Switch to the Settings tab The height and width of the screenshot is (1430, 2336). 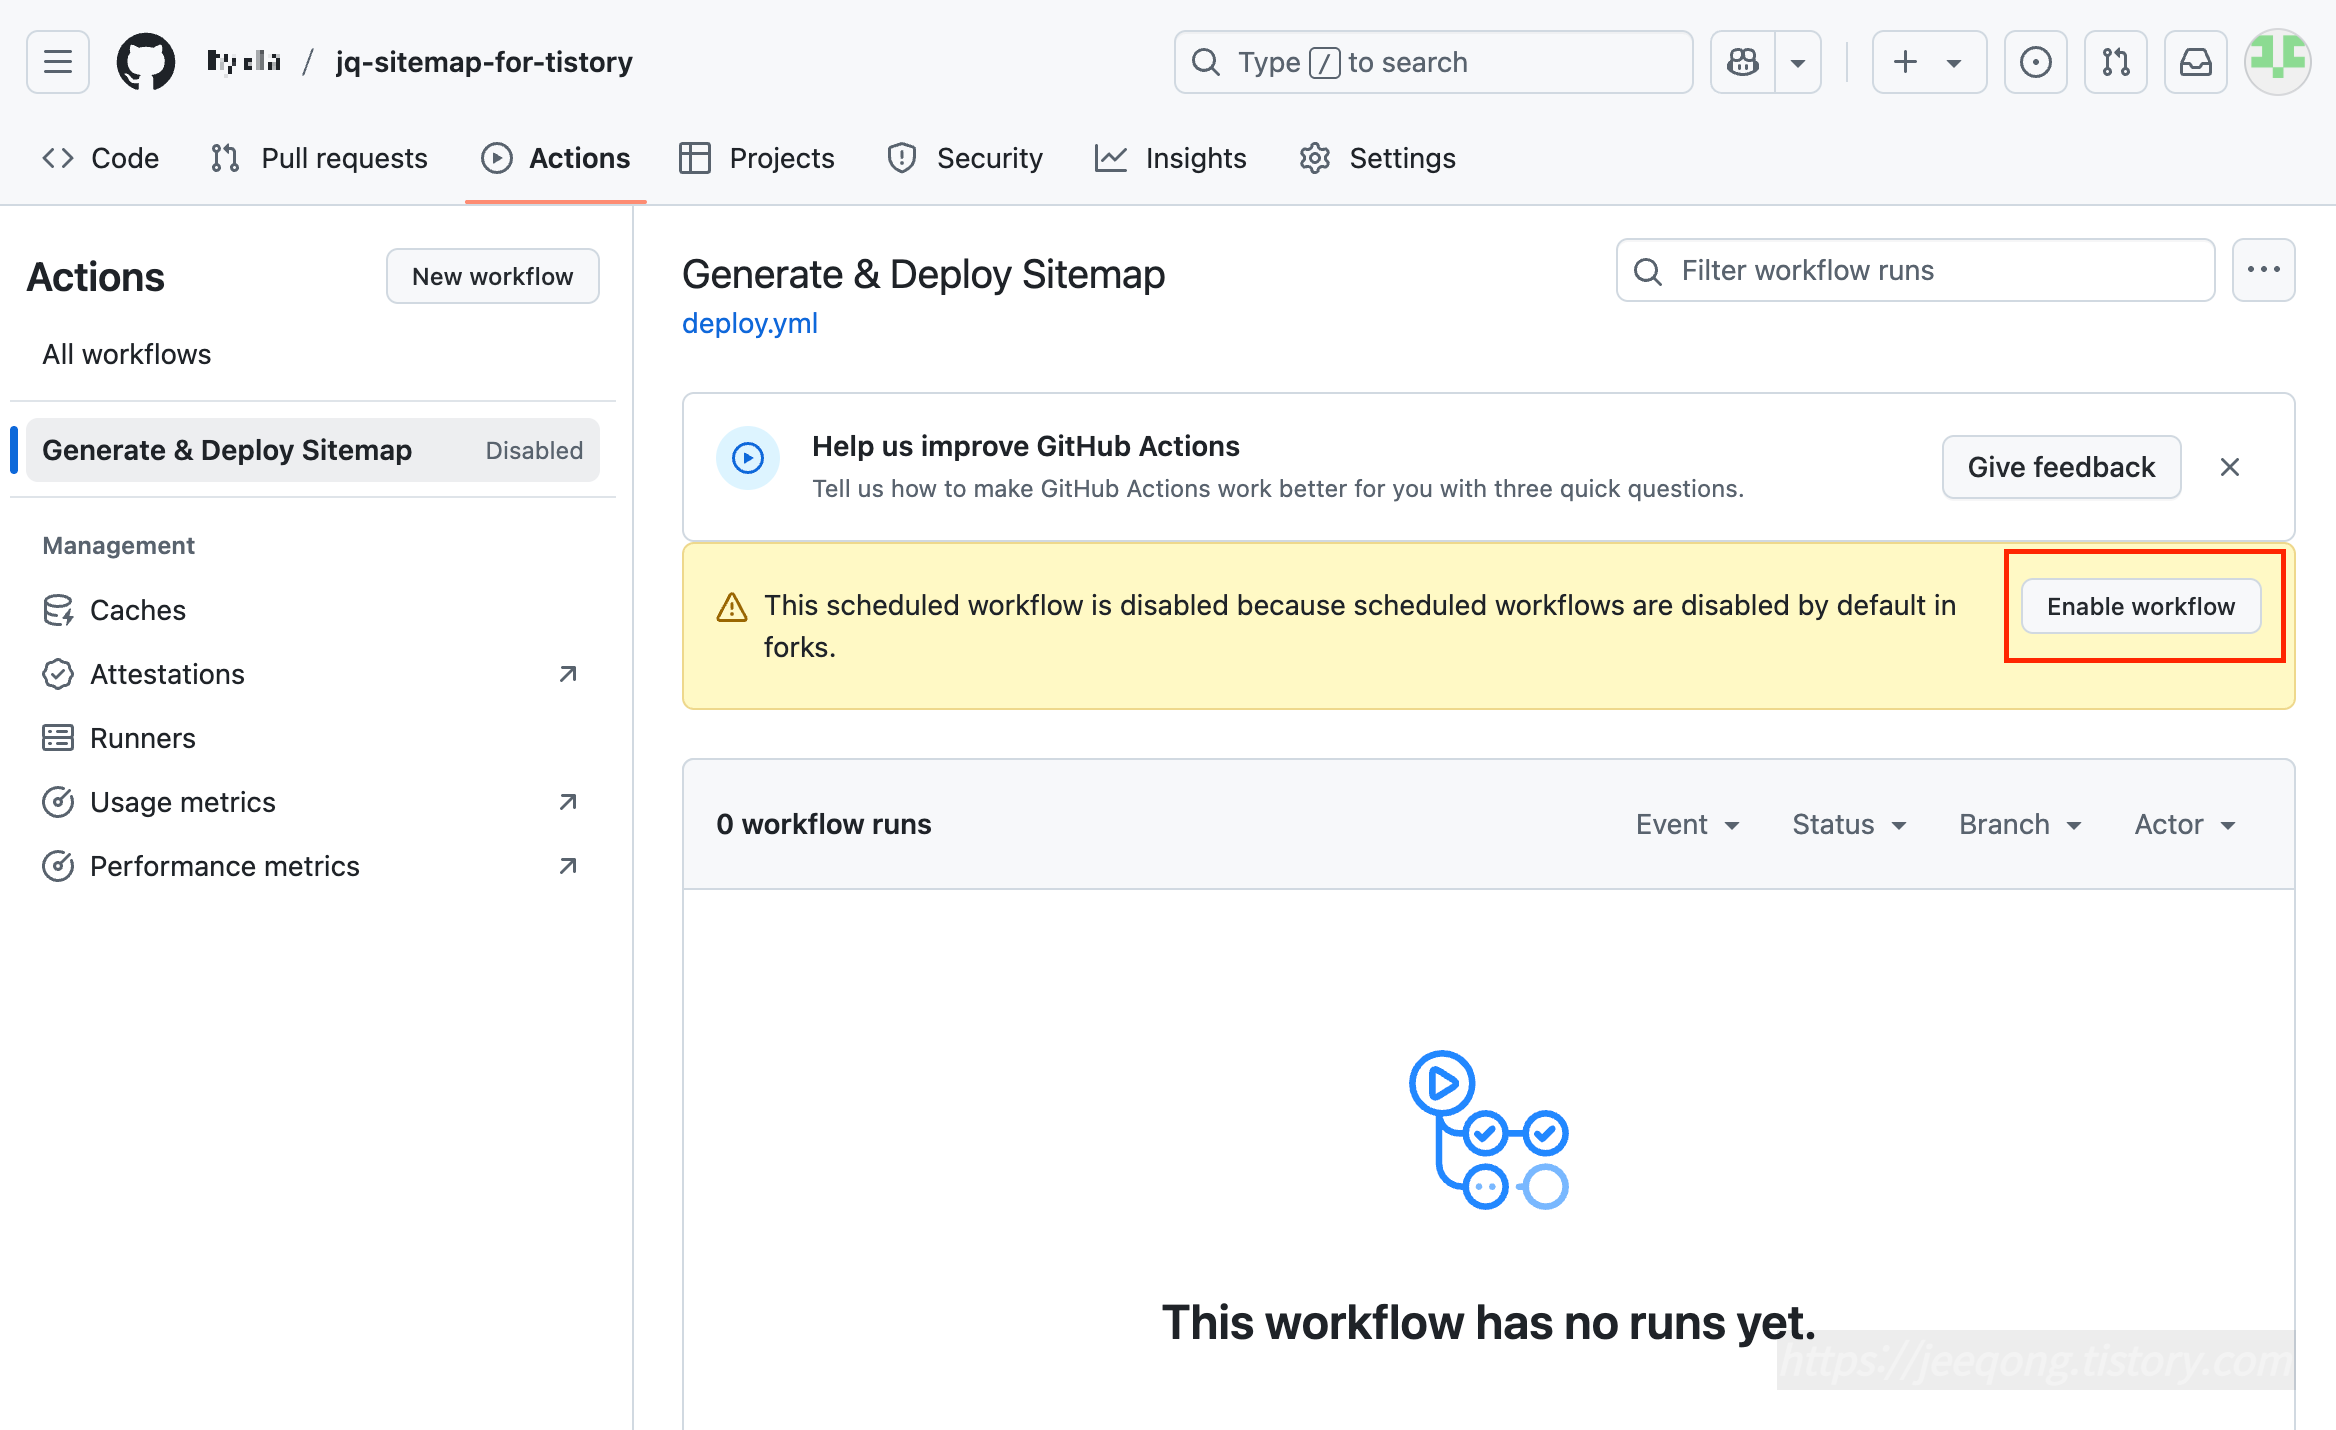point(1377,158)
